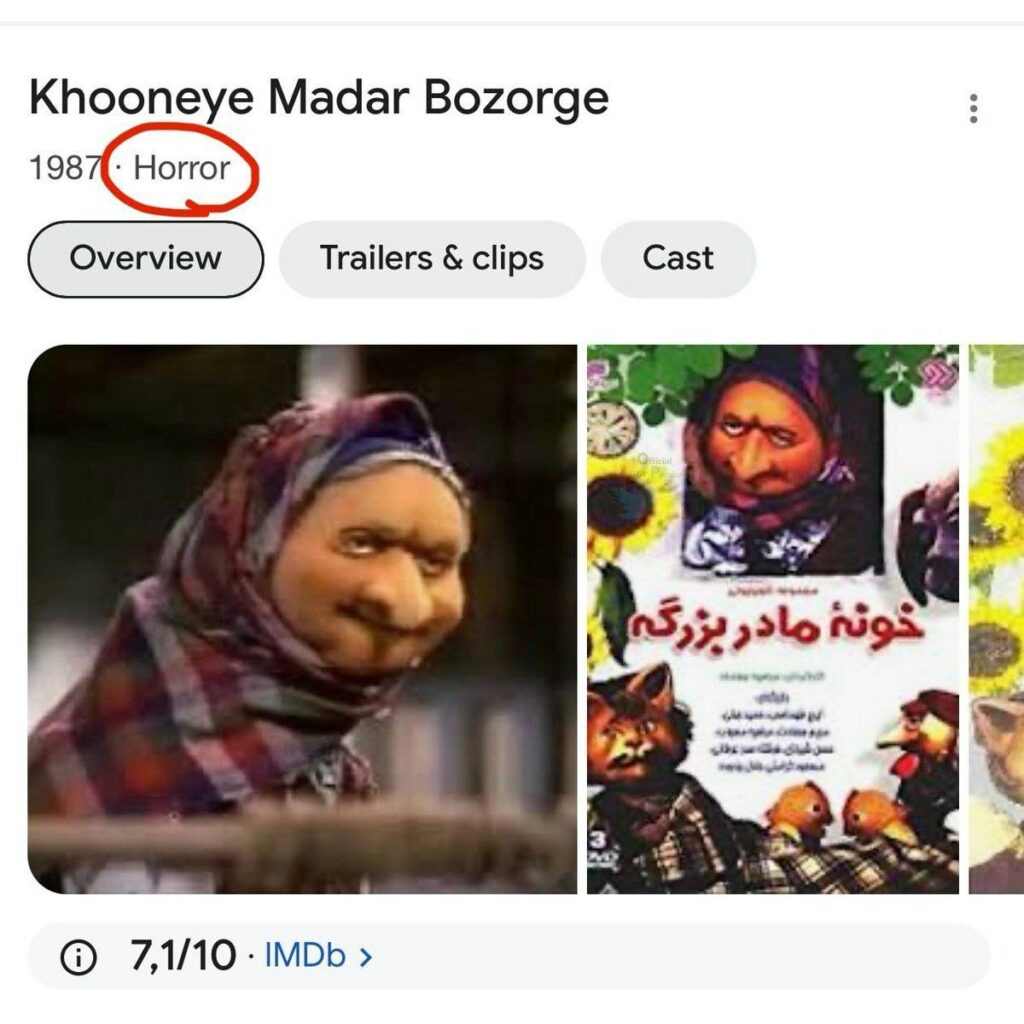
Task: Click the Horror genre label
Action: (x=182, y=168)
